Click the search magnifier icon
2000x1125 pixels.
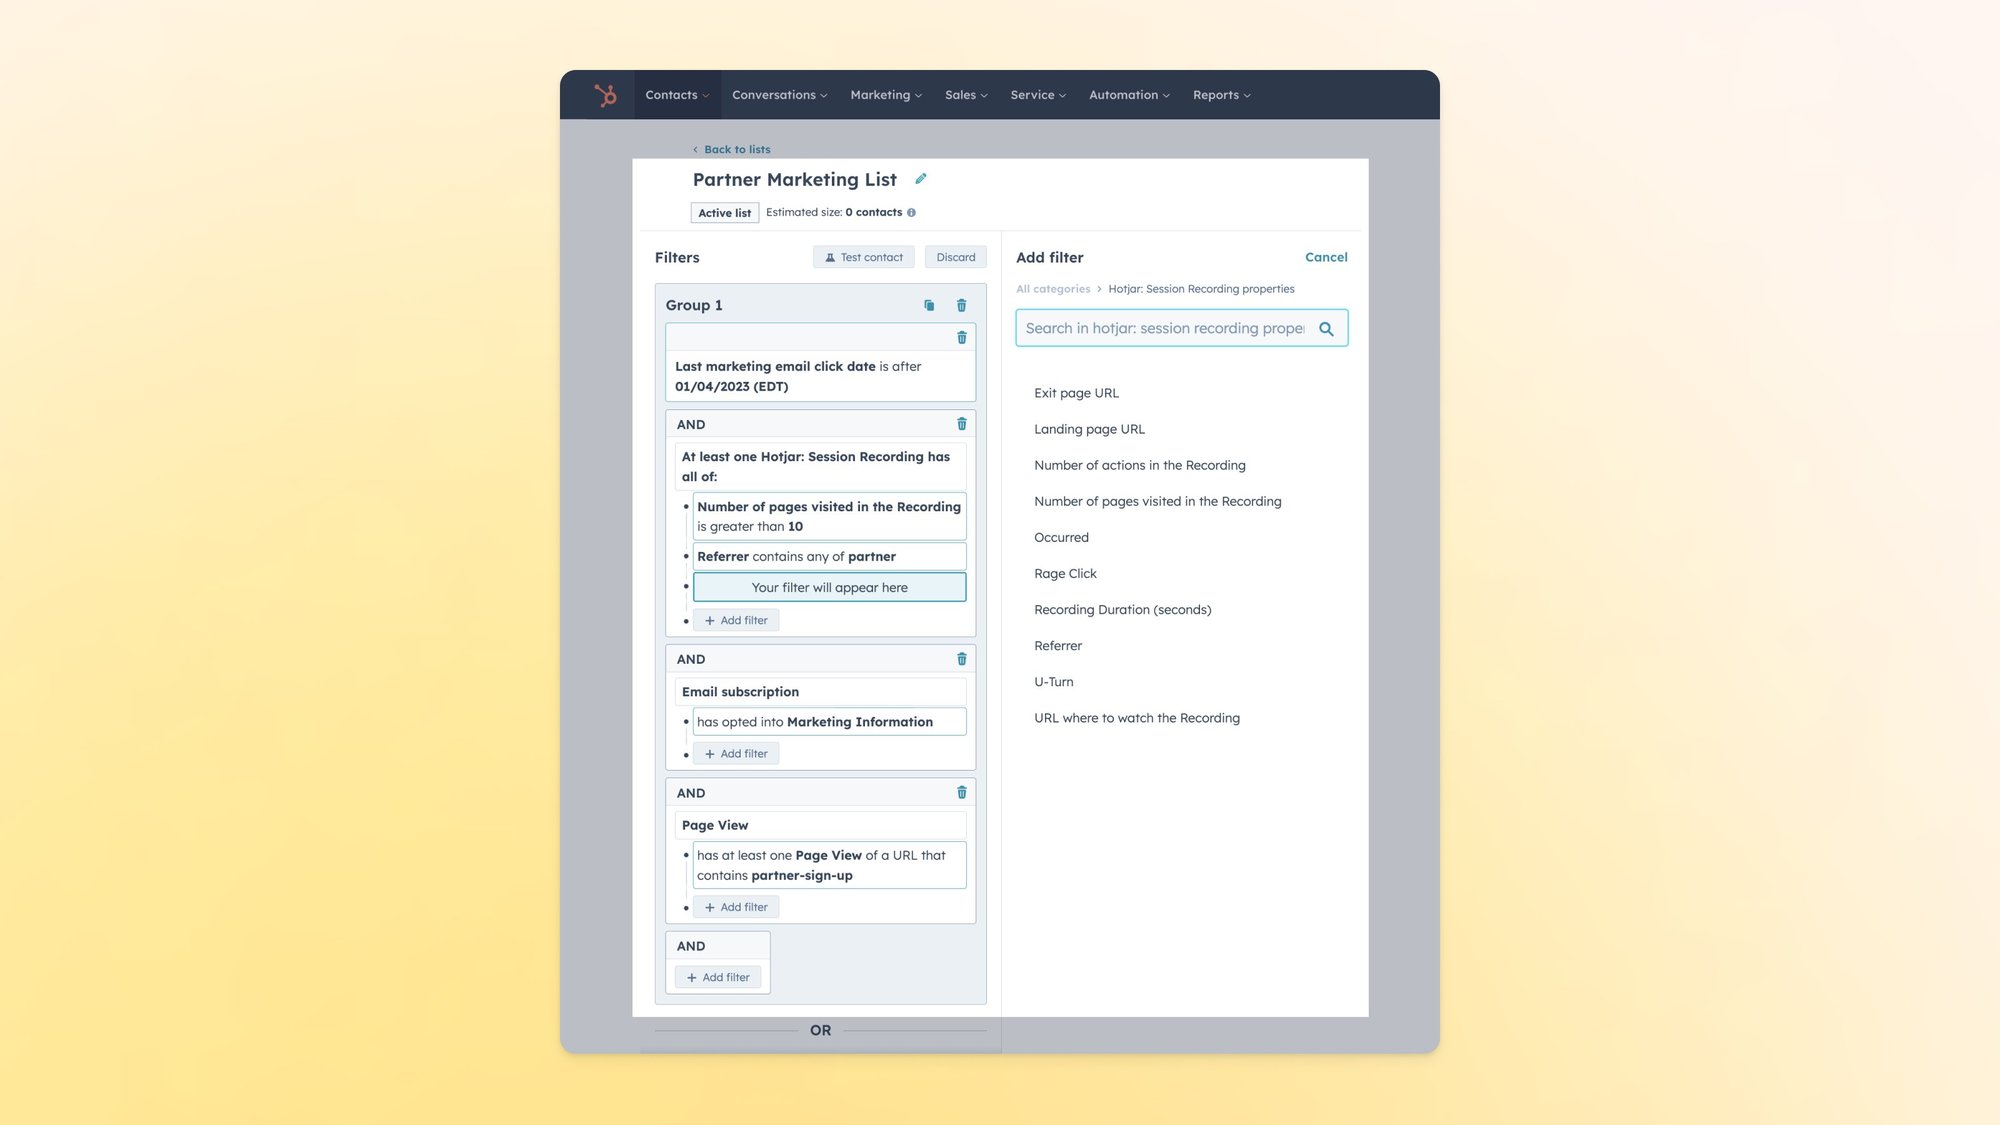pyautogui.click(x=1326, y=329)
